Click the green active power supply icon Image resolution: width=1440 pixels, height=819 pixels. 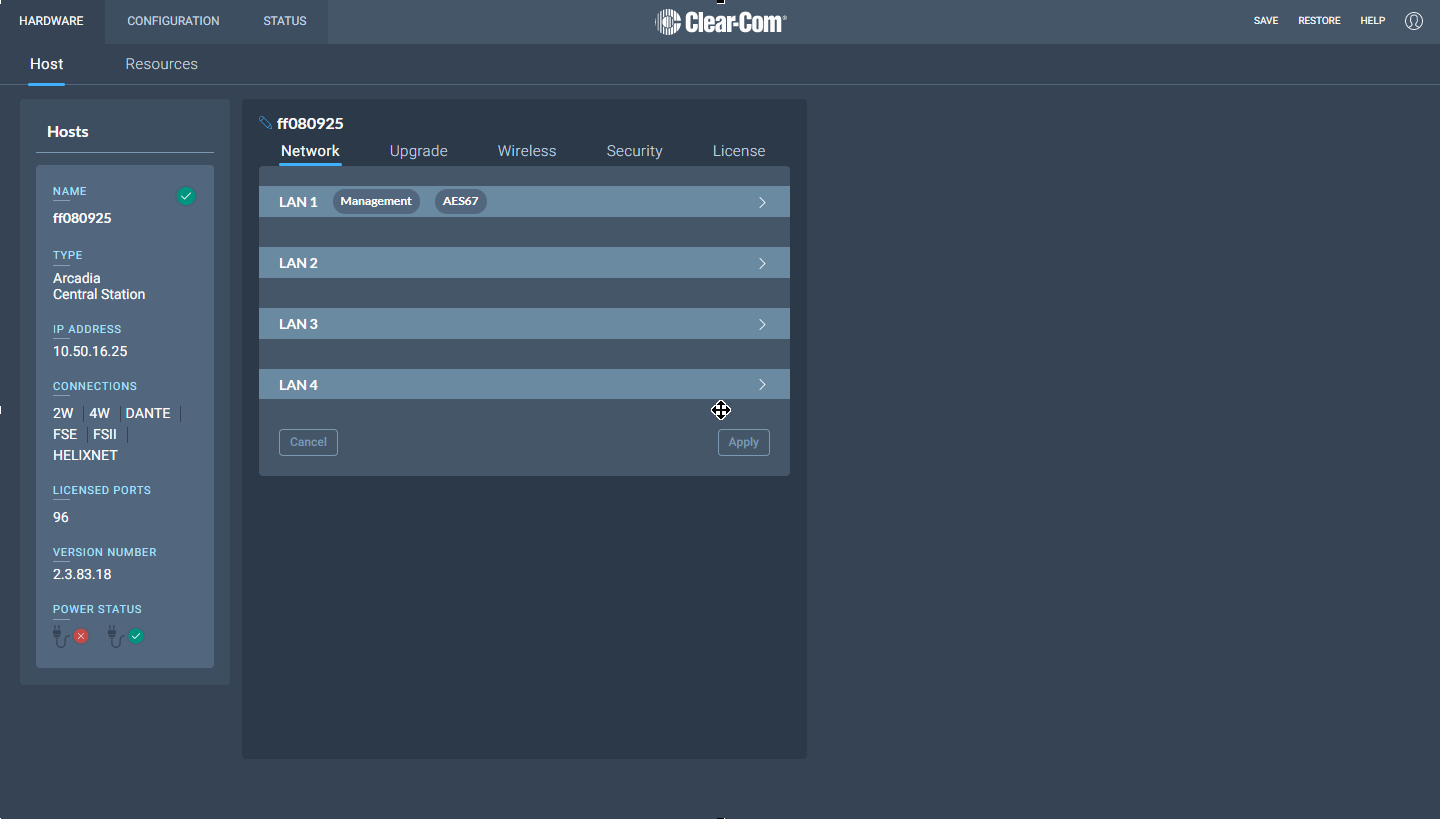coord(135,636)
